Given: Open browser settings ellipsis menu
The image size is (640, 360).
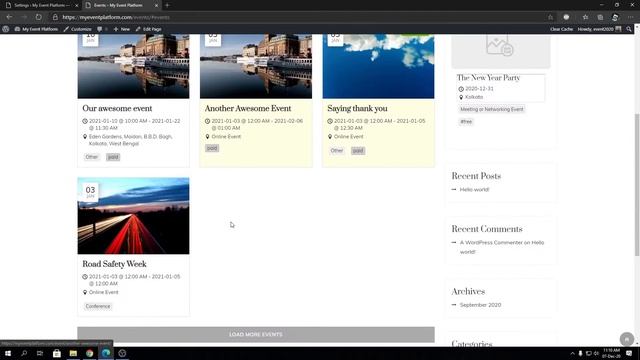Looking at the screenshot, I should pos(630,17).
